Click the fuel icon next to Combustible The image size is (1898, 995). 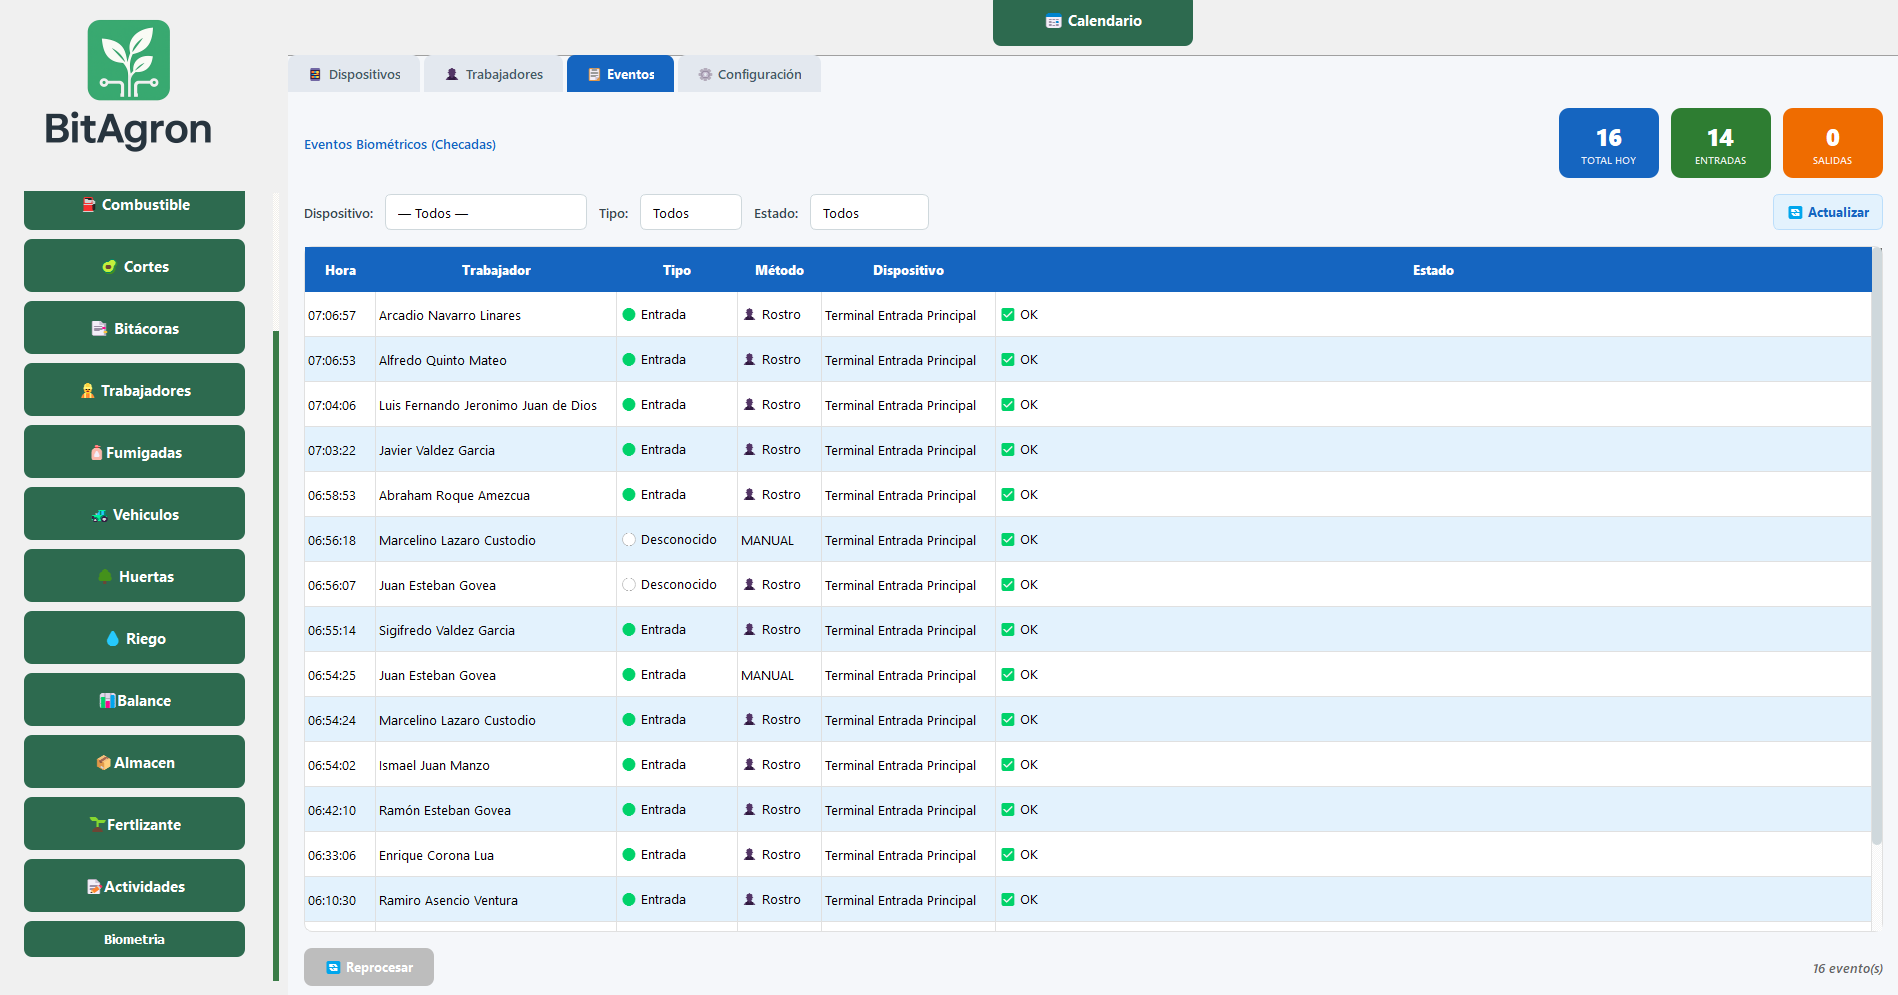click(x=90, y=204)
